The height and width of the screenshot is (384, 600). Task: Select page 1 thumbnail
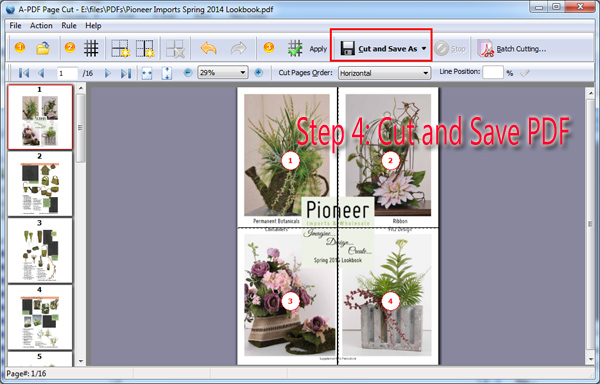click(40, 117)
